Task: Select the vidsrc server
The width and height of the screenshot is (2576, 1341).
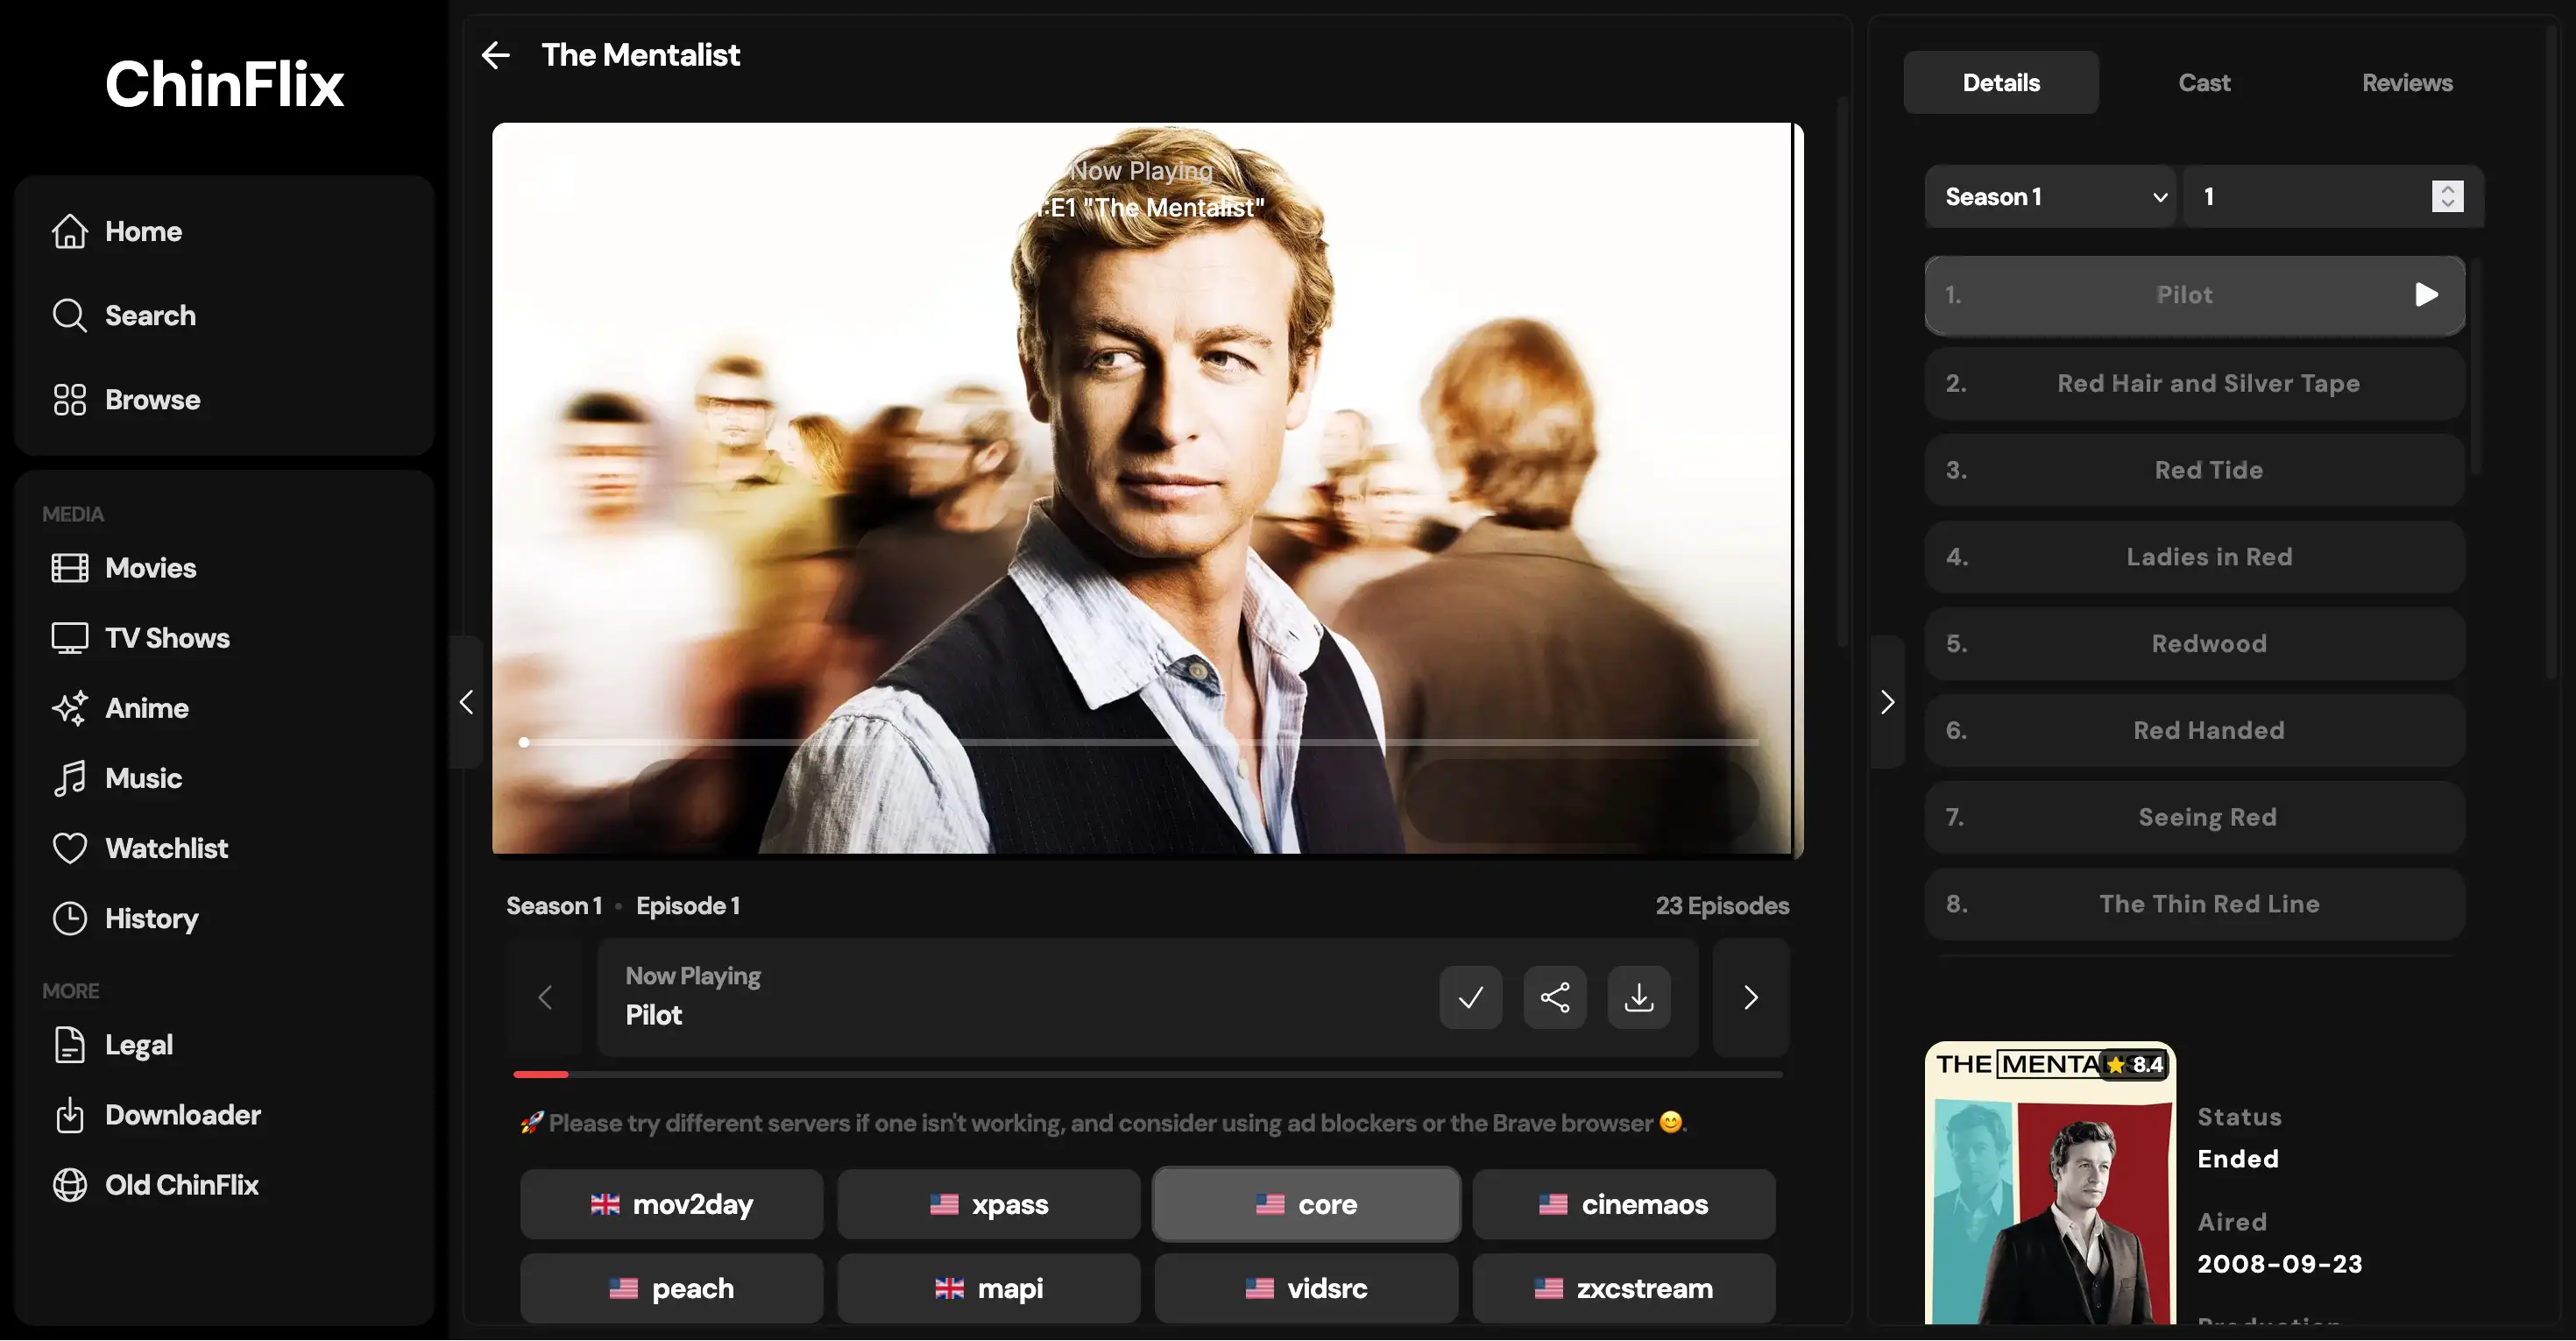Action: pyautogui.click(x=1306, y=1288)
